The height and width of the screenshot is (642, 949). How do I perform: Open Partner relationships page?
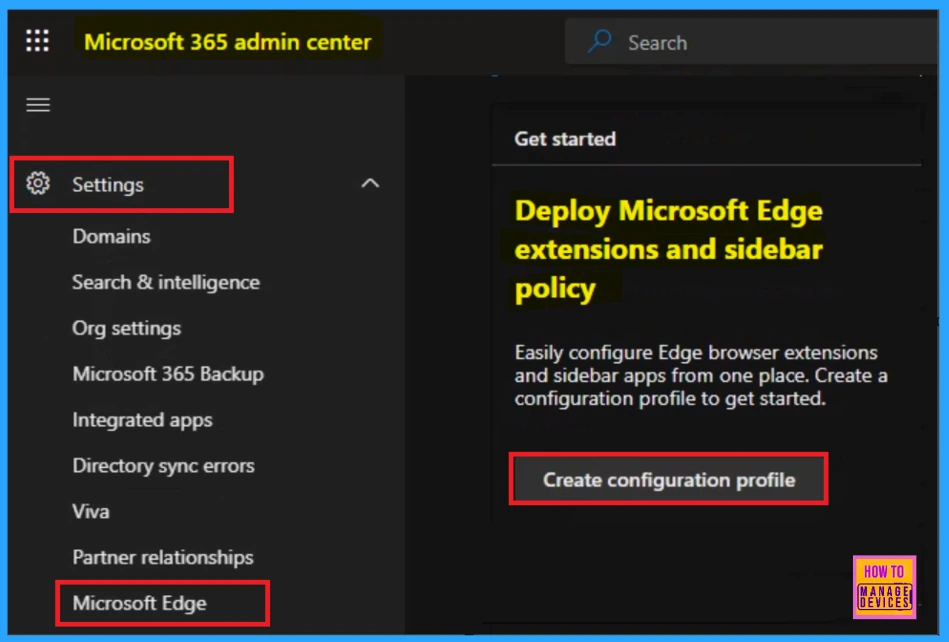click(163, 557)
